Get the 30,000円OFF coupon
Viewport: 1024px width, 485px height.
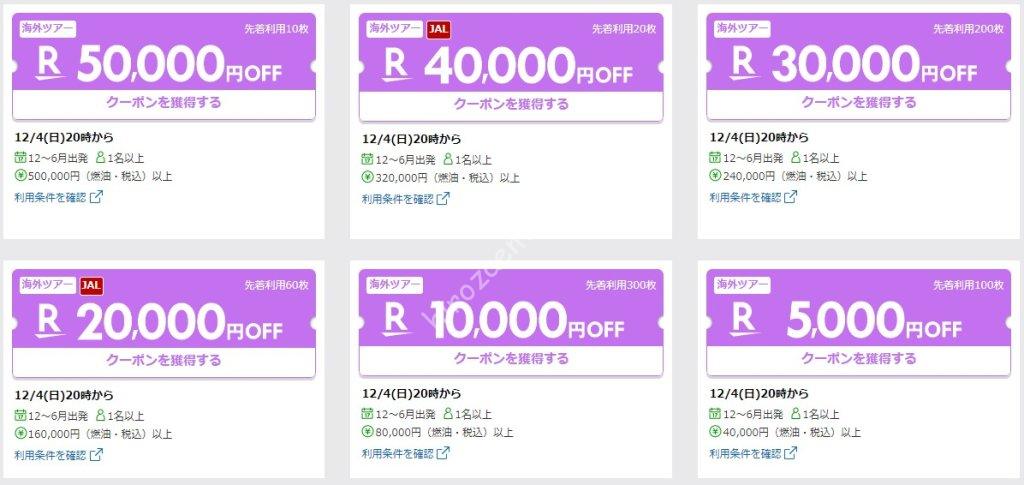tap(858, 104)
